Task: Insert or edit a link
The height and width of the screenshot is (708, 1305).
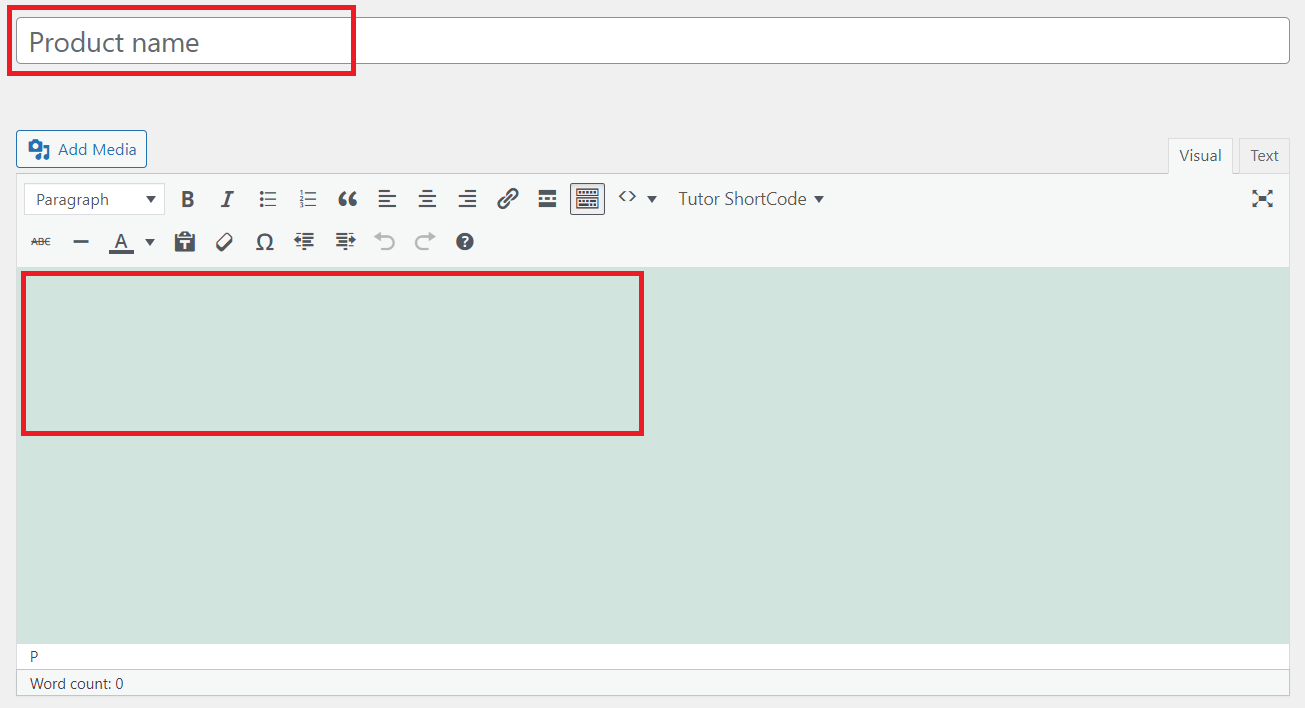Action: pos(507,199)
